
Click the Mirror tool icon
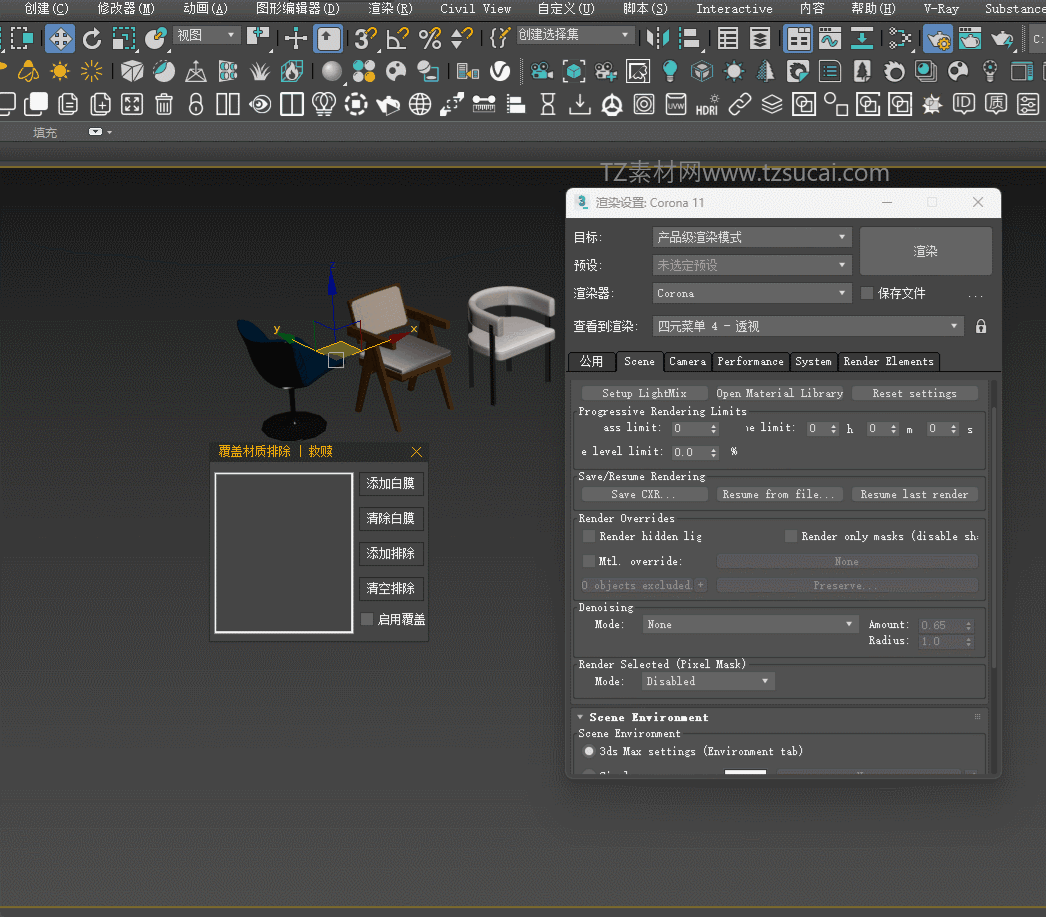point(656,39)
